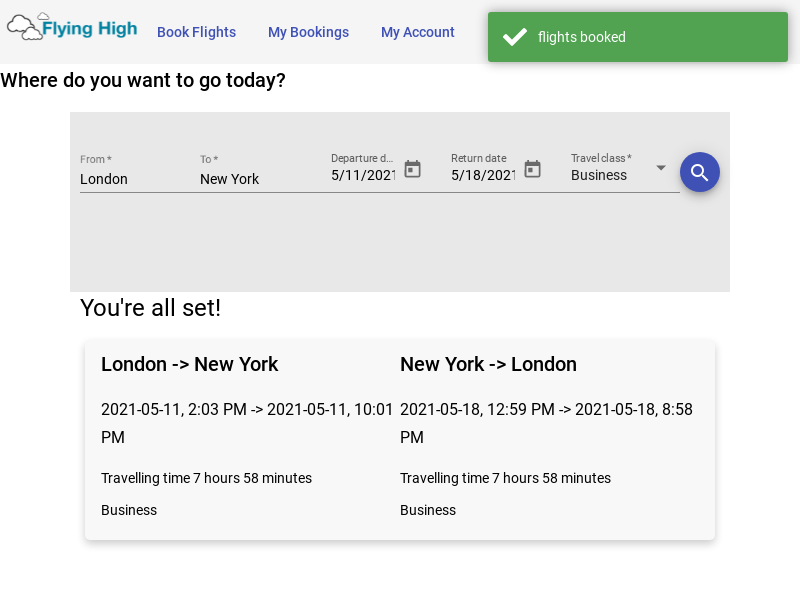800x600 pixels.
Task: Open My Account link
Action: pyautogui.click(x=417, y=32)
